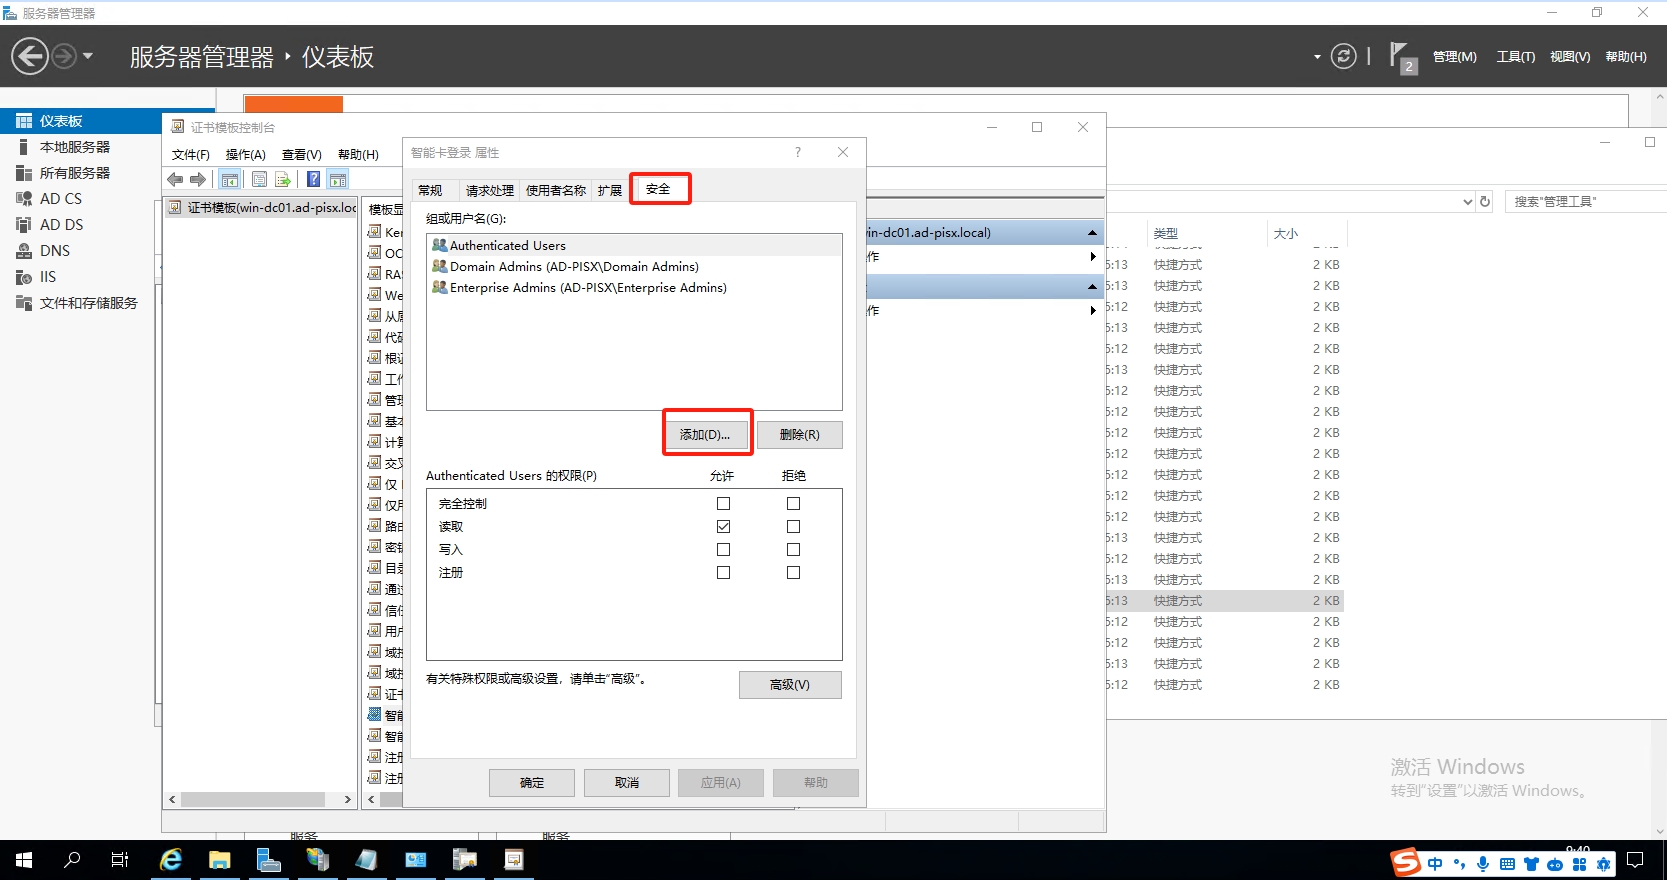Click the 添加(D)... button

pos(706,435)
